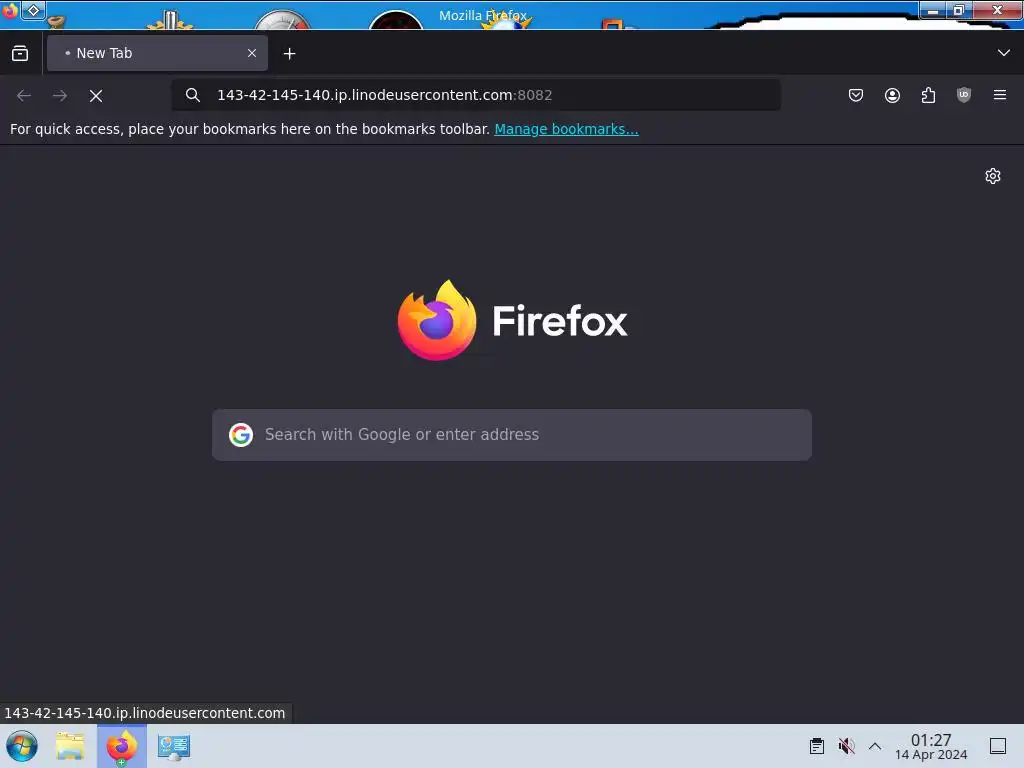
Task: Open the uBlock Origin shield icon
Action: [x=964, y=95]
